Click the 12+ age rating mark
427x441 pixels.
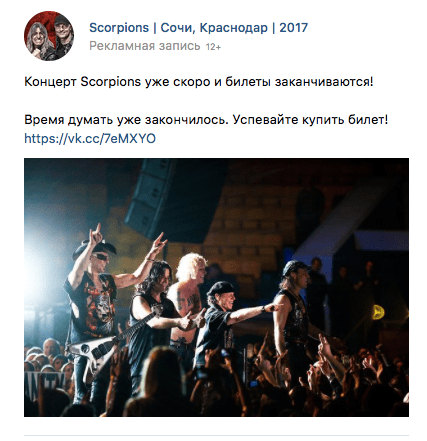point(213,47)
